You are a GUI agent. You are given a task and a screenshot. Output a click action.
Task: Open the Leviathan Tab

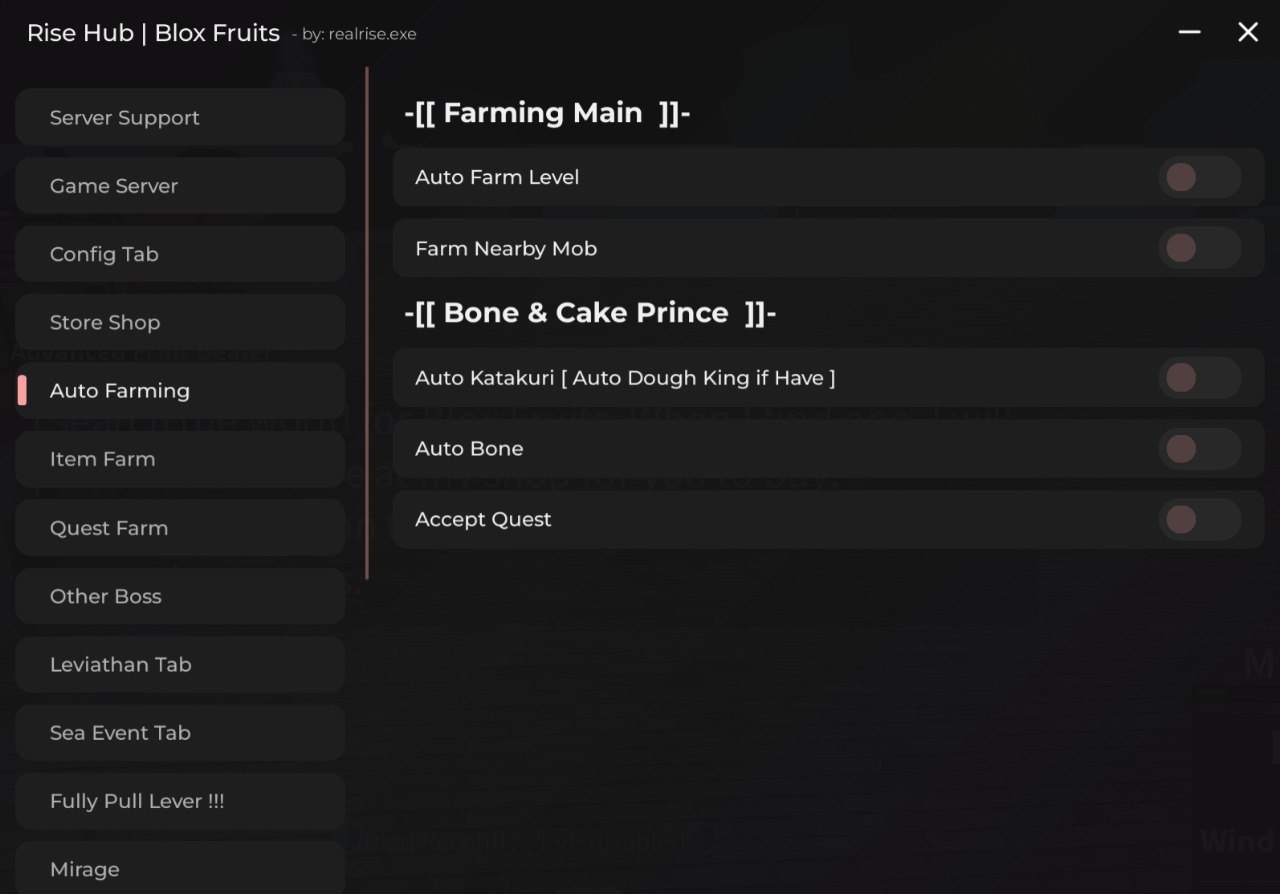coord(180,664)
